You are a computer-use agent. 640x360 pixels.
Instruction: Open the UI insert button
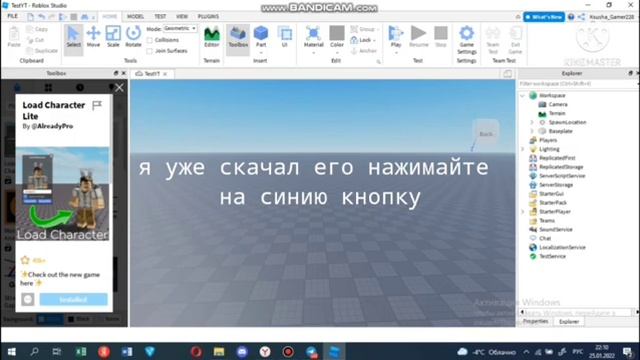tap(284, 37)
